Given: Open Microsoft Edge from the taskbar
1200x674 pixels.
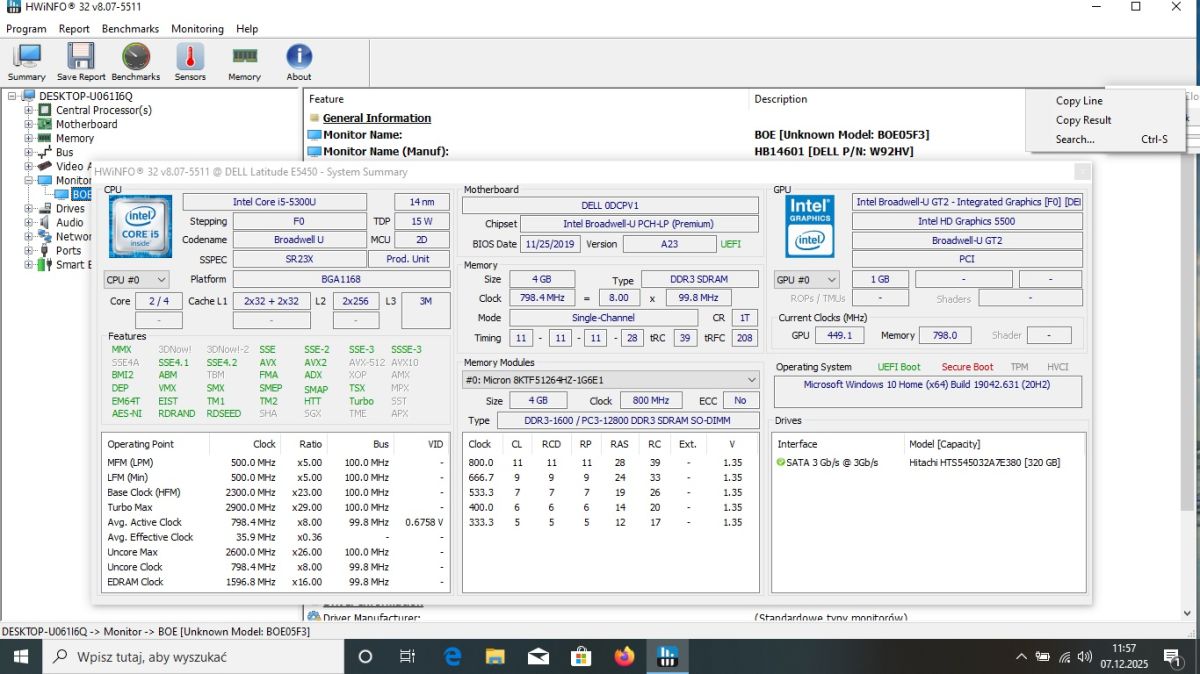Looking at the screenshot, I should [x=452, y=657].
